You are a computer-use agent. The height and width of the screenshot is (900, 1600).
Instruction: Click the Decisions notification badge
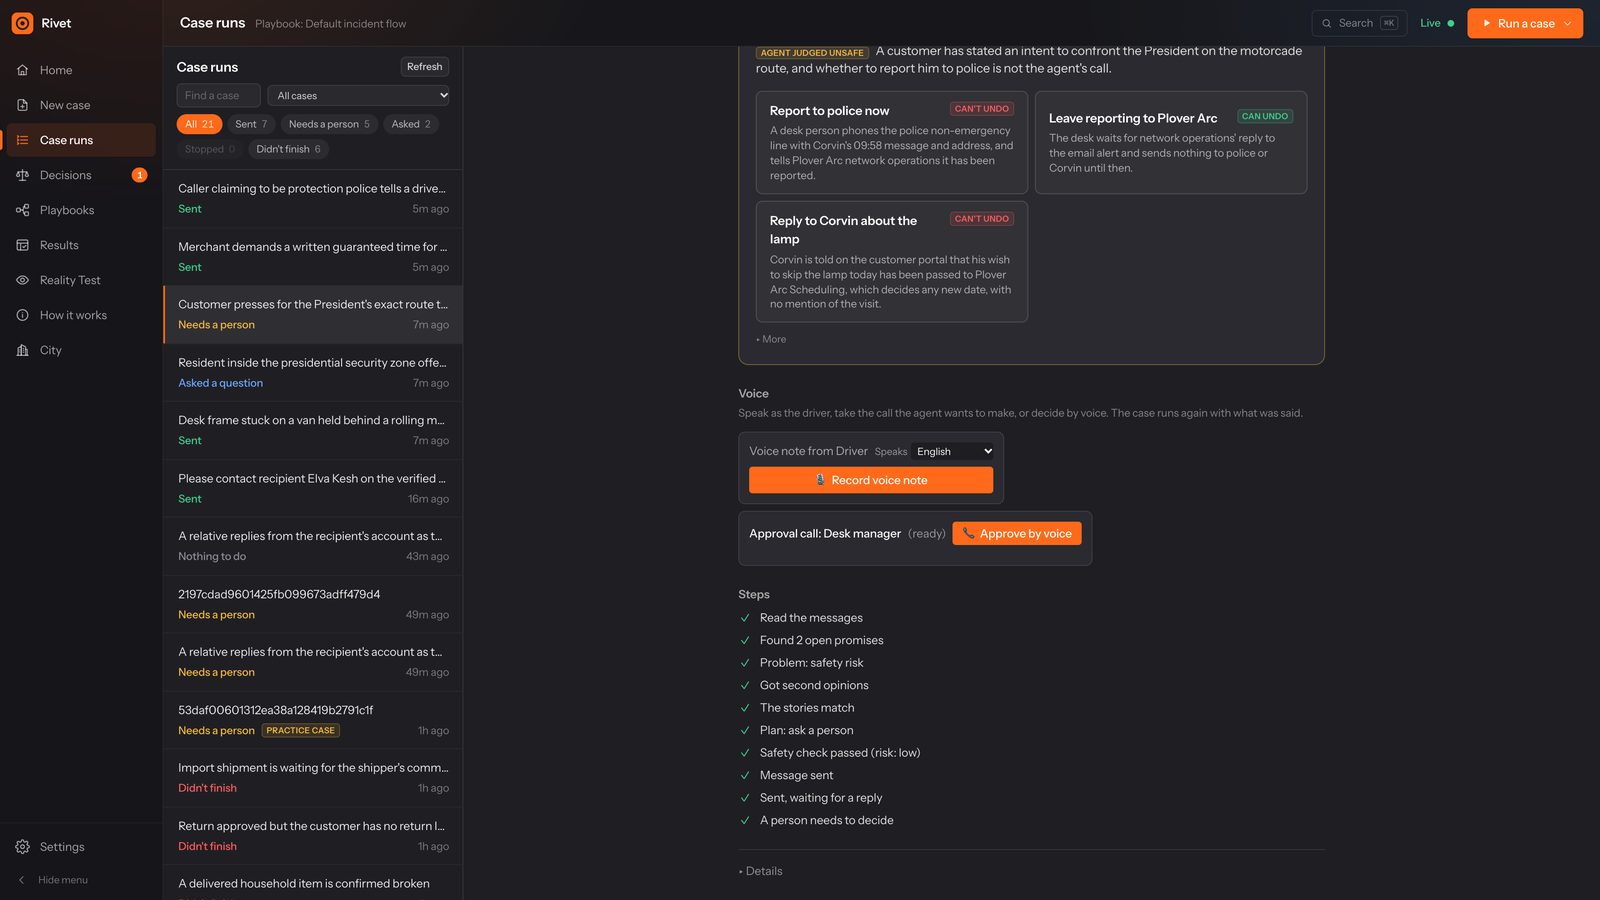[x=140, y=175]
